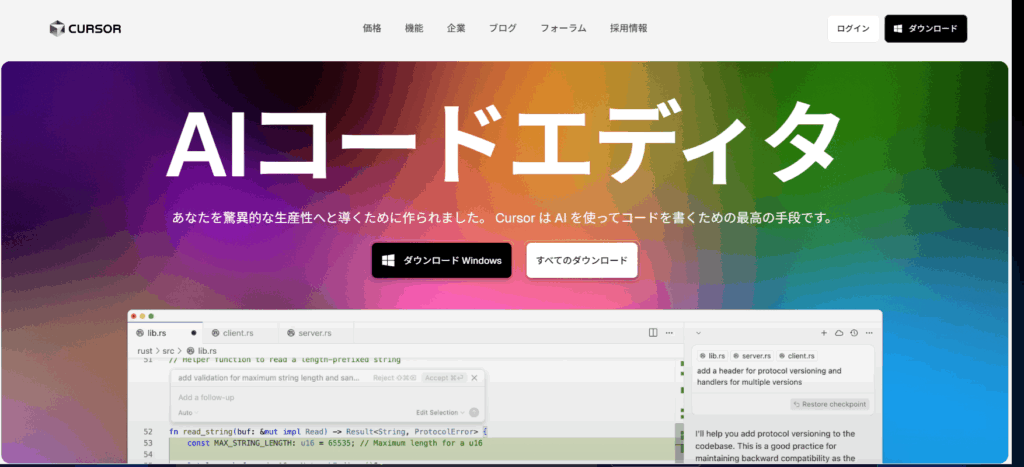Collapse the chat panel using the chevron
Viewport: 1024px width, 467px height.
click(x=698, y=332)
